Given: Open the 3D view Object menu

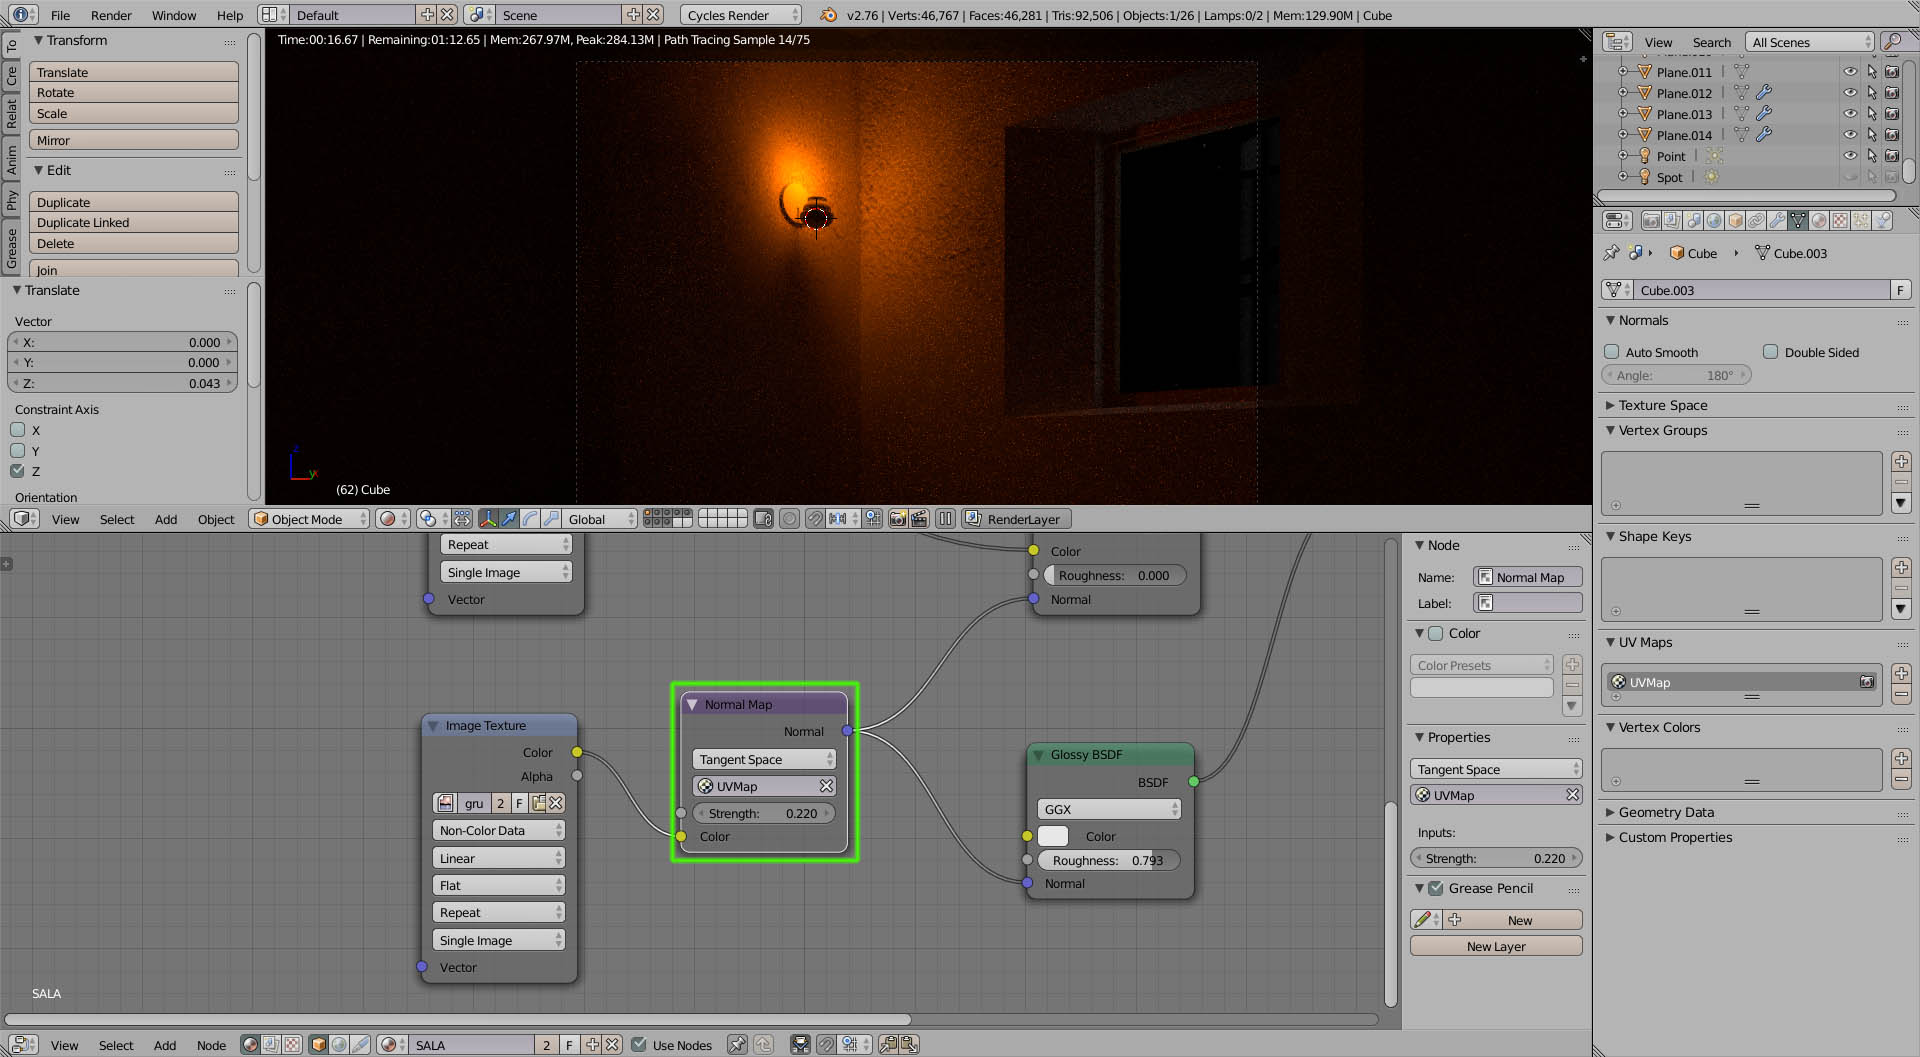Looking at the screenshot, I should point(216,519).
